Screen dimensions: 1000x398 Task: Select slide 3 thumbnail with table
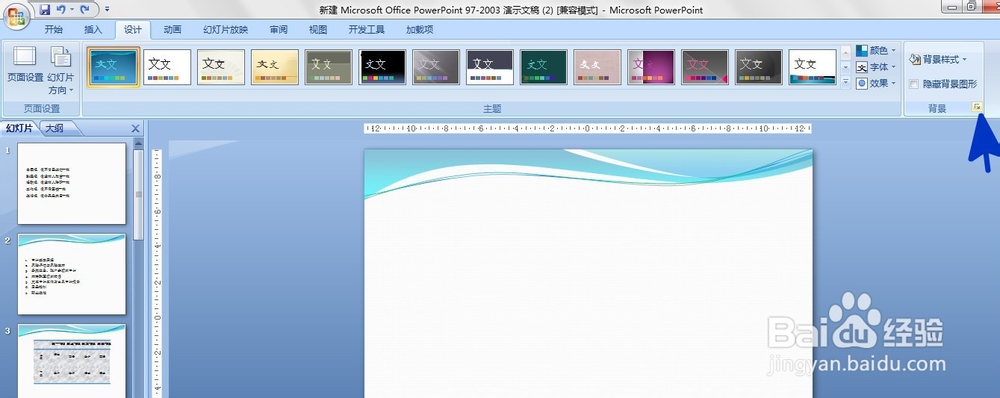click(x=71, y=361)
